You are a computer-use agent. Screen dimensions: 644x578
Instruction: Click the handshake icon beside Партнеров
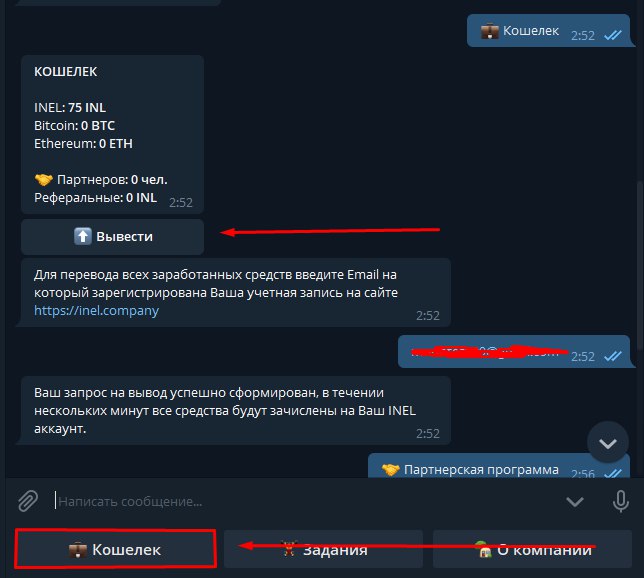click(x=44, y=180)
